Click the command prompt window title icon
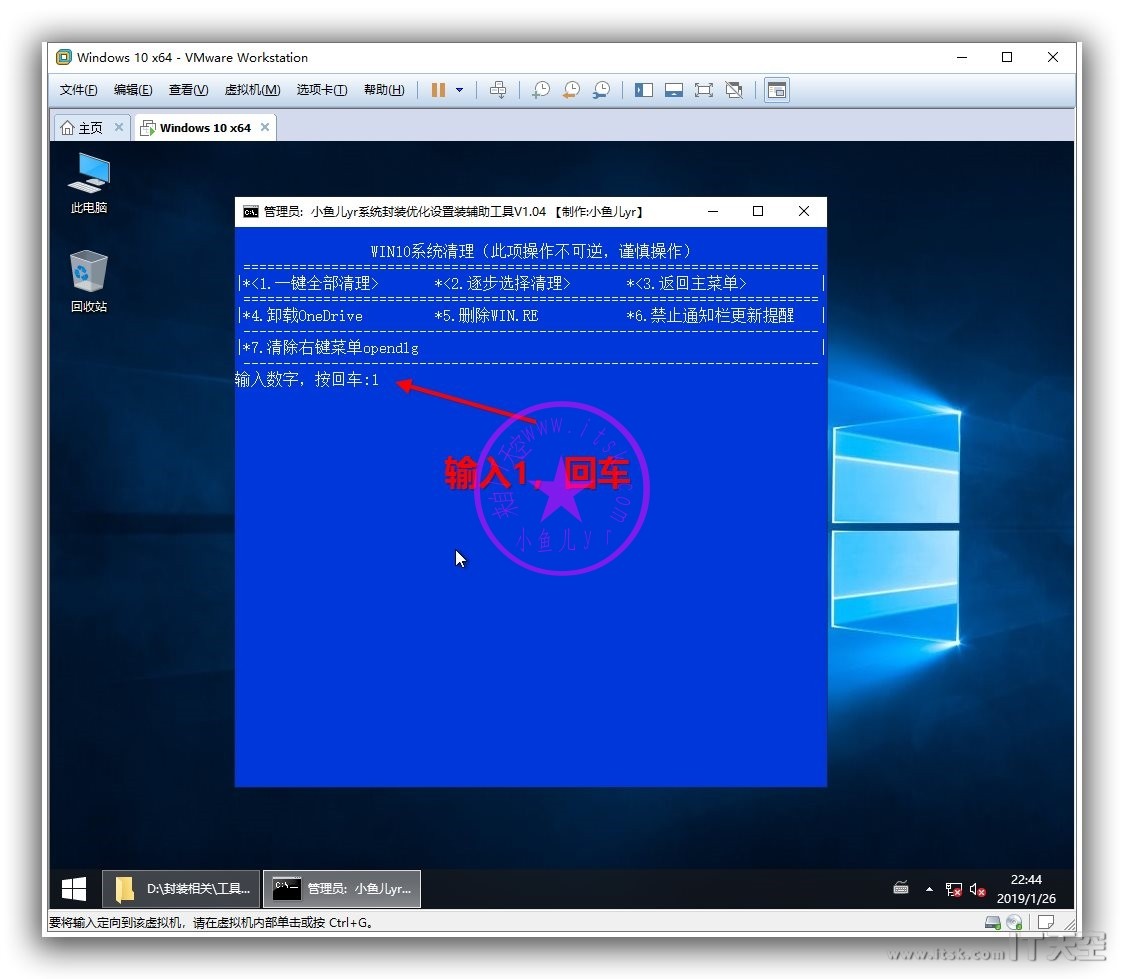The width and height of the screenshot is (1124, 979). point(250,211)
